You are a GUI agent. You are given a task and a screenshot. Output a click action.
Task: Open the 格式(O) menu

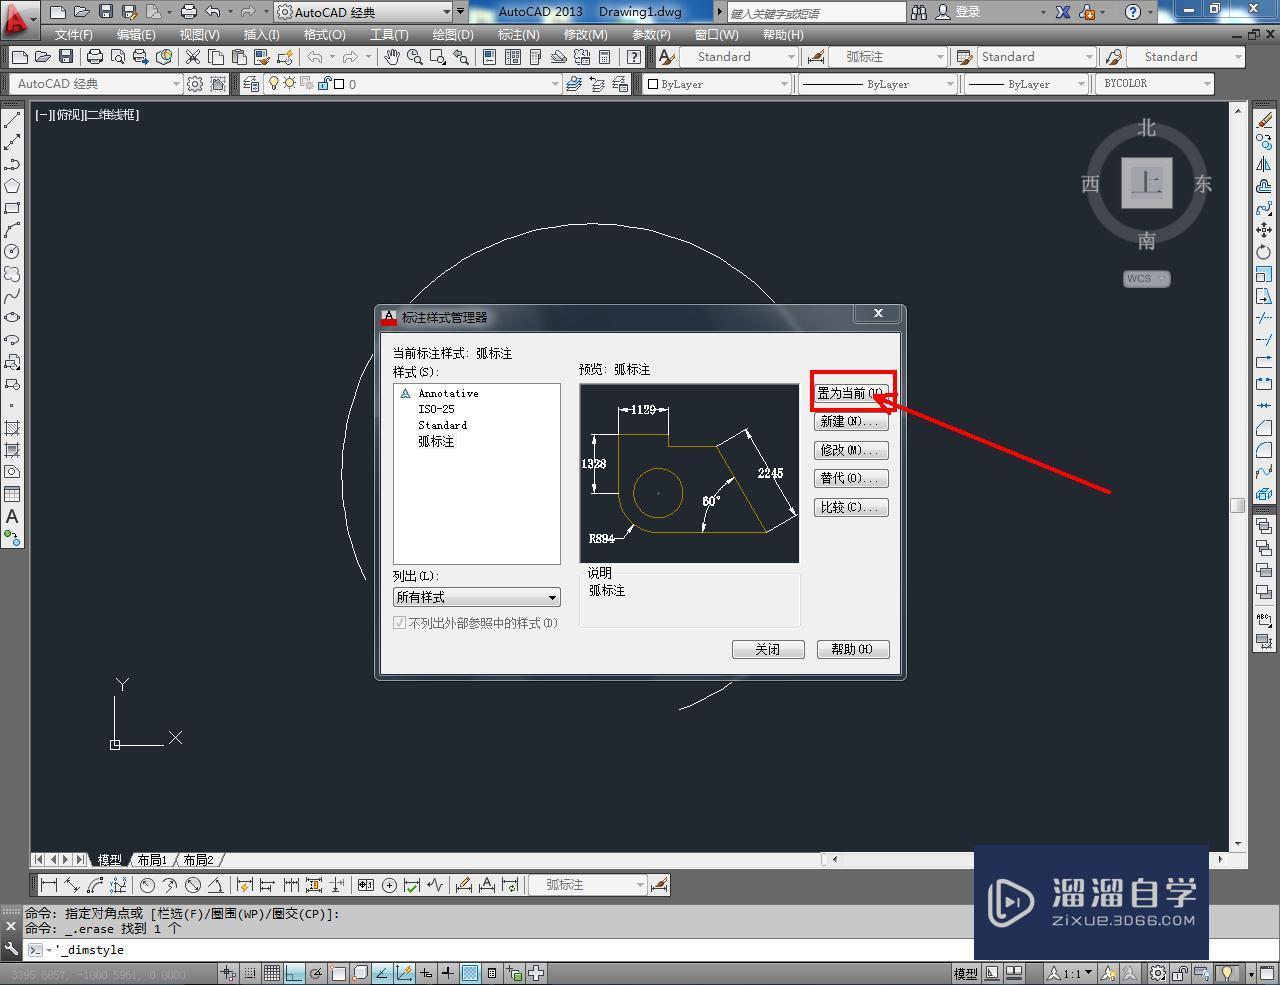(x=324, y=34)
